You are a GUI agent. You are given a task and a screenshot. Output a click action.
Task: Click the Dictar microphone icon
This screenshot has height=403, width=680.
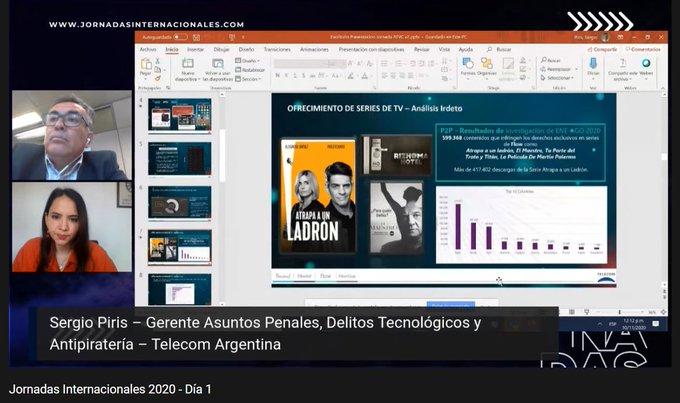593,64
